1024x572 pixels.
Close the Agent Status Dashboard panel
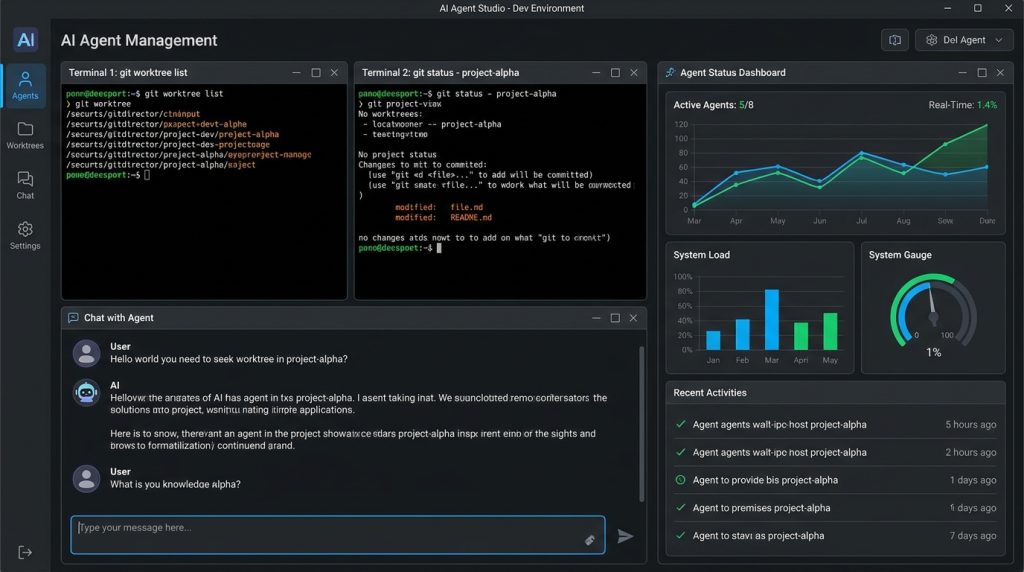[1000, 72]
